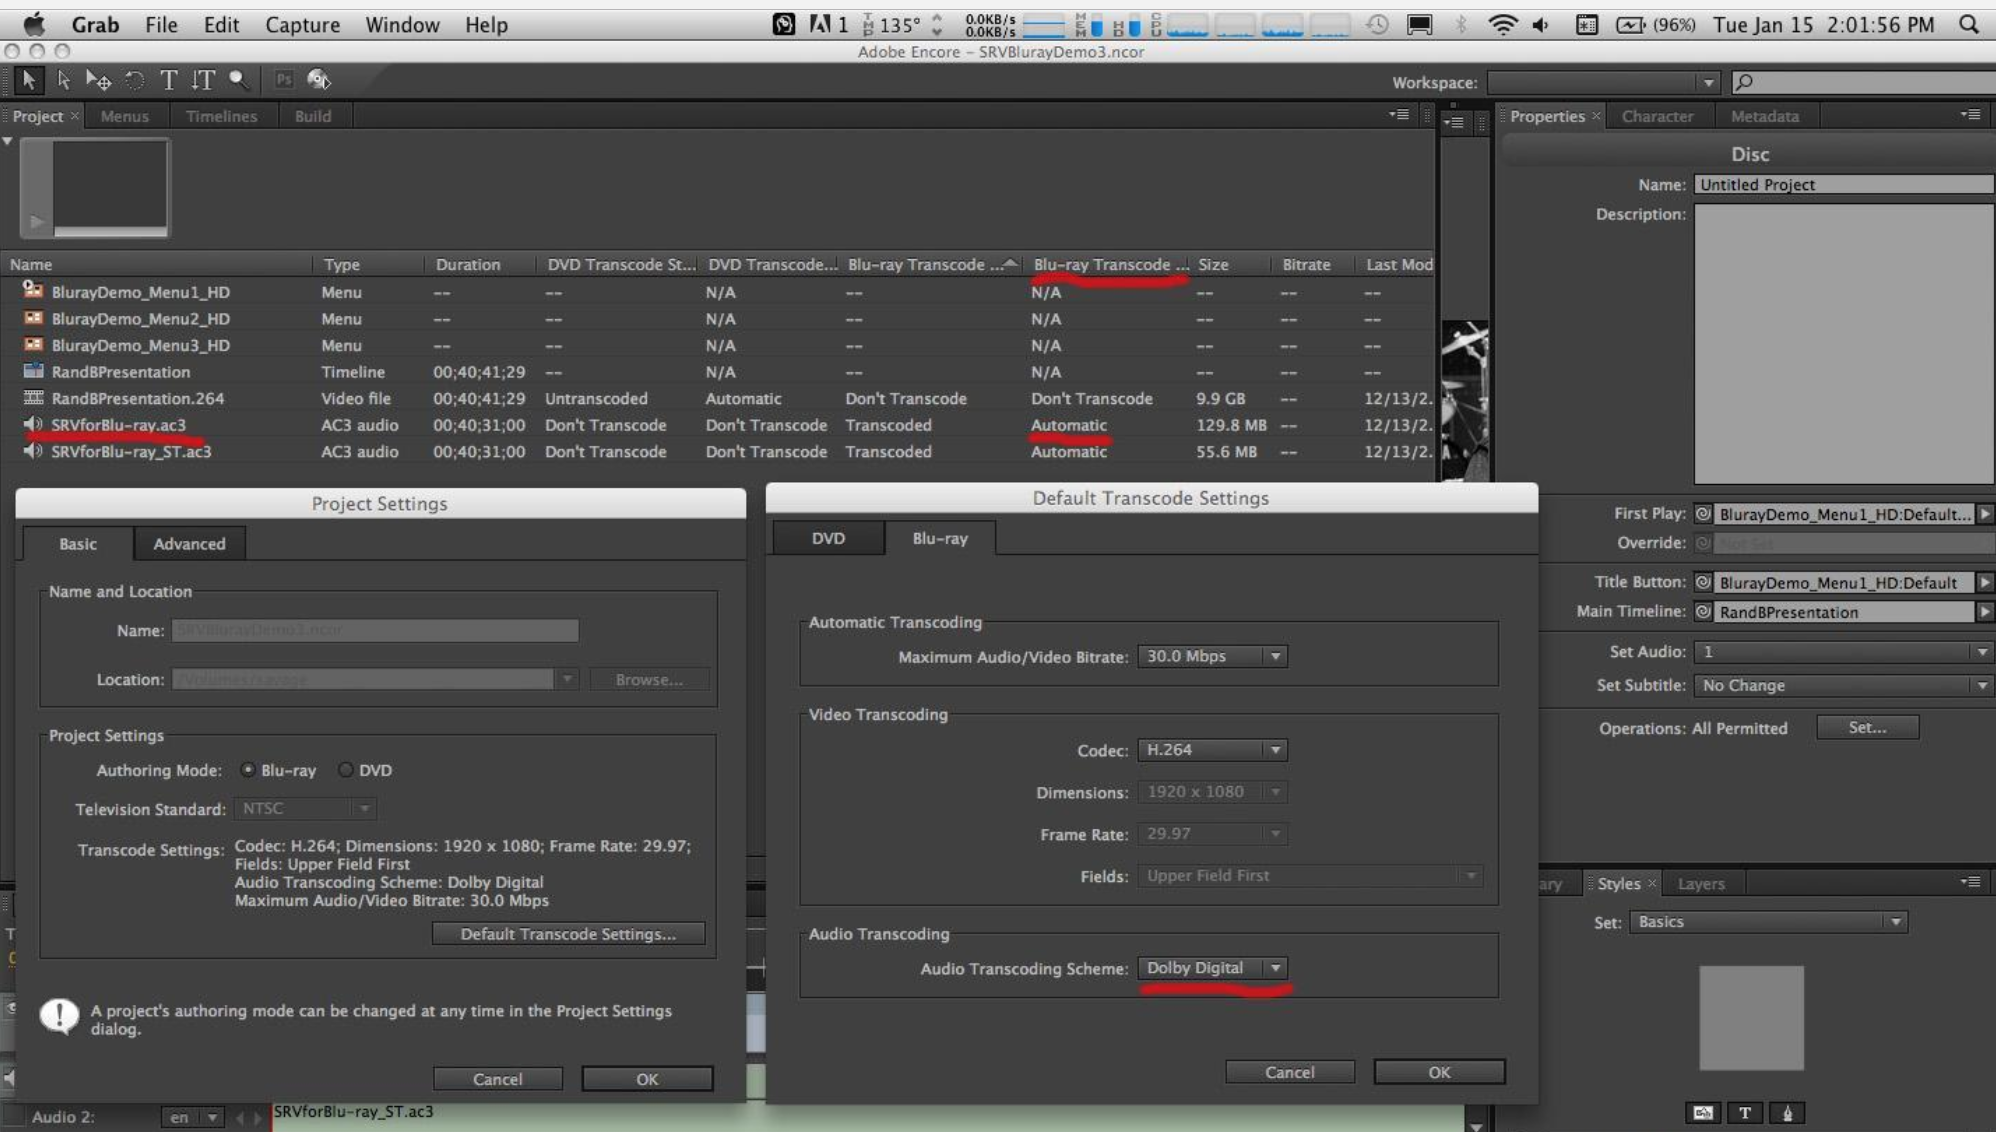Click the Preview disc icon
This screenshot has width=1996, height=1132.
(319, 80)
